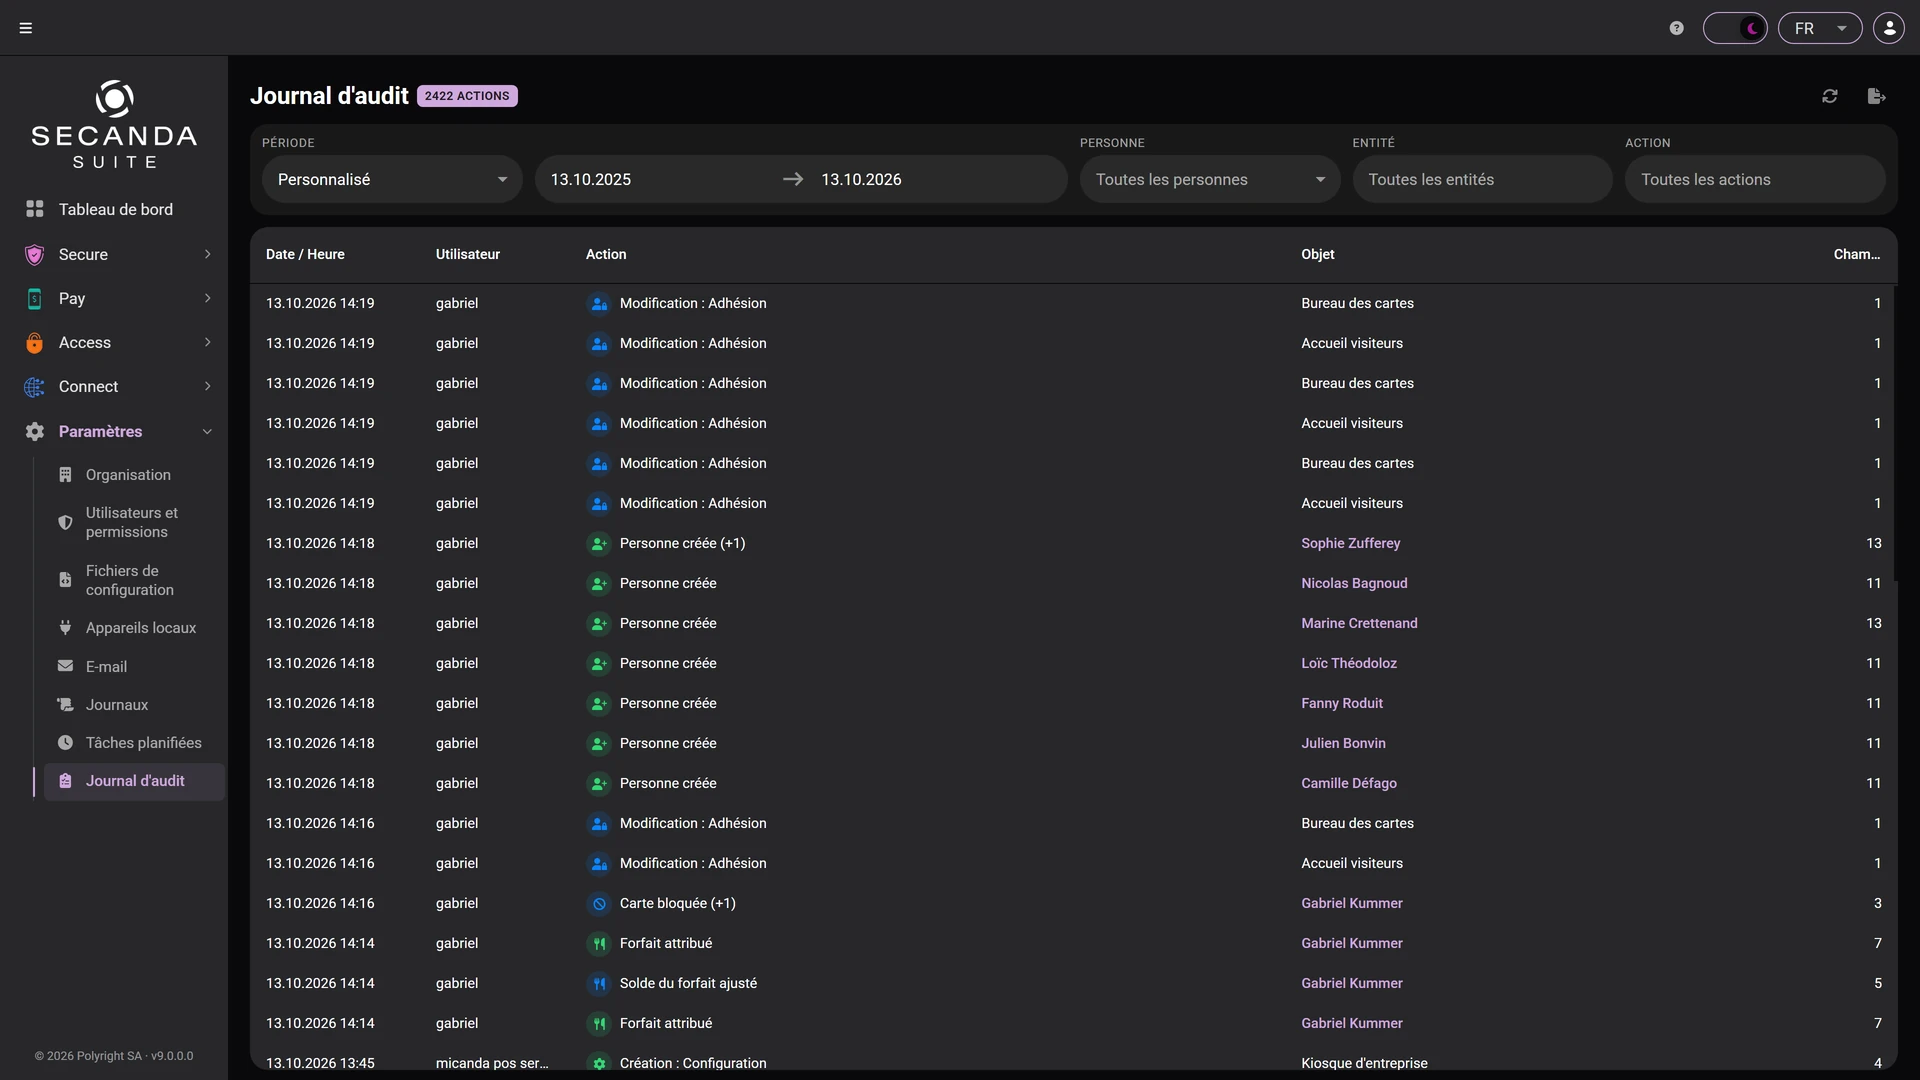1920x1080 pixels.
Task: Open the user profile icon
Action: (x=1889, y=28)
